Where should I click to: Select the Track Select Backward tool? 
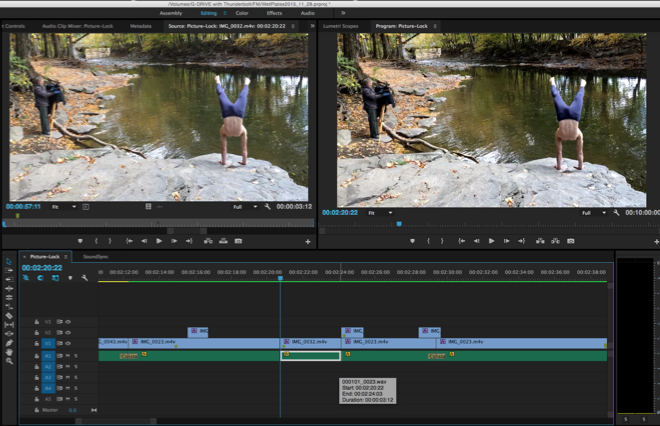pos(9,280)
